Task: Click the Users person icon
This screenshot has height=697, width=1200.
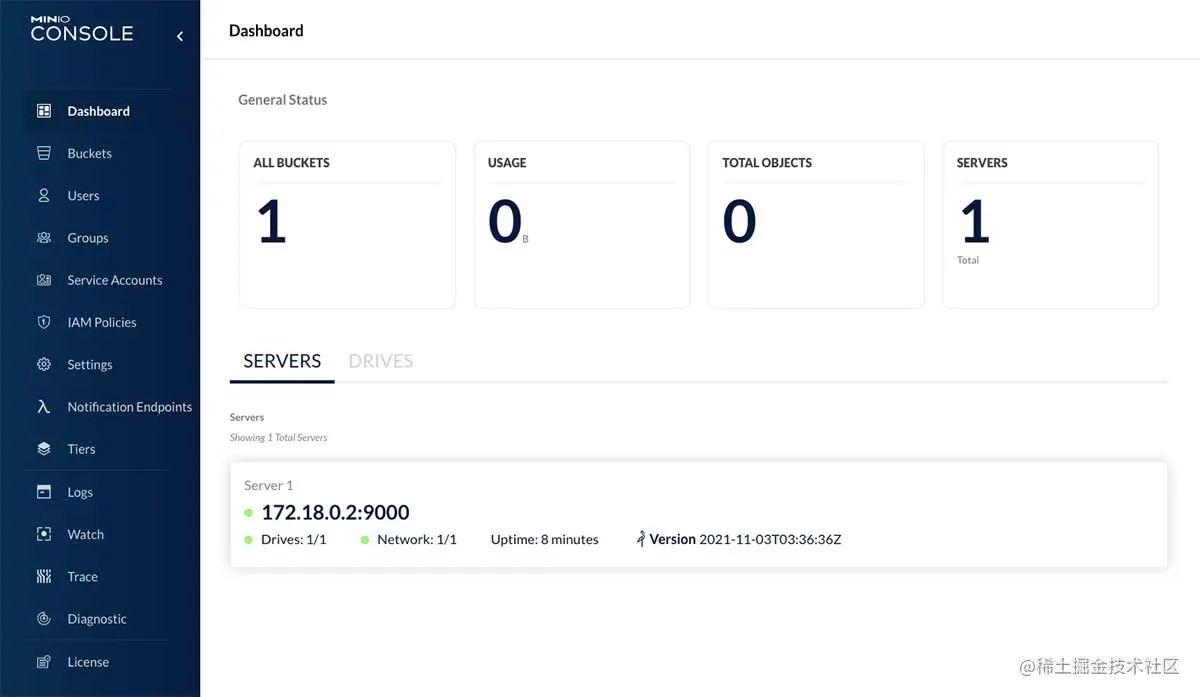Action: 43,196
